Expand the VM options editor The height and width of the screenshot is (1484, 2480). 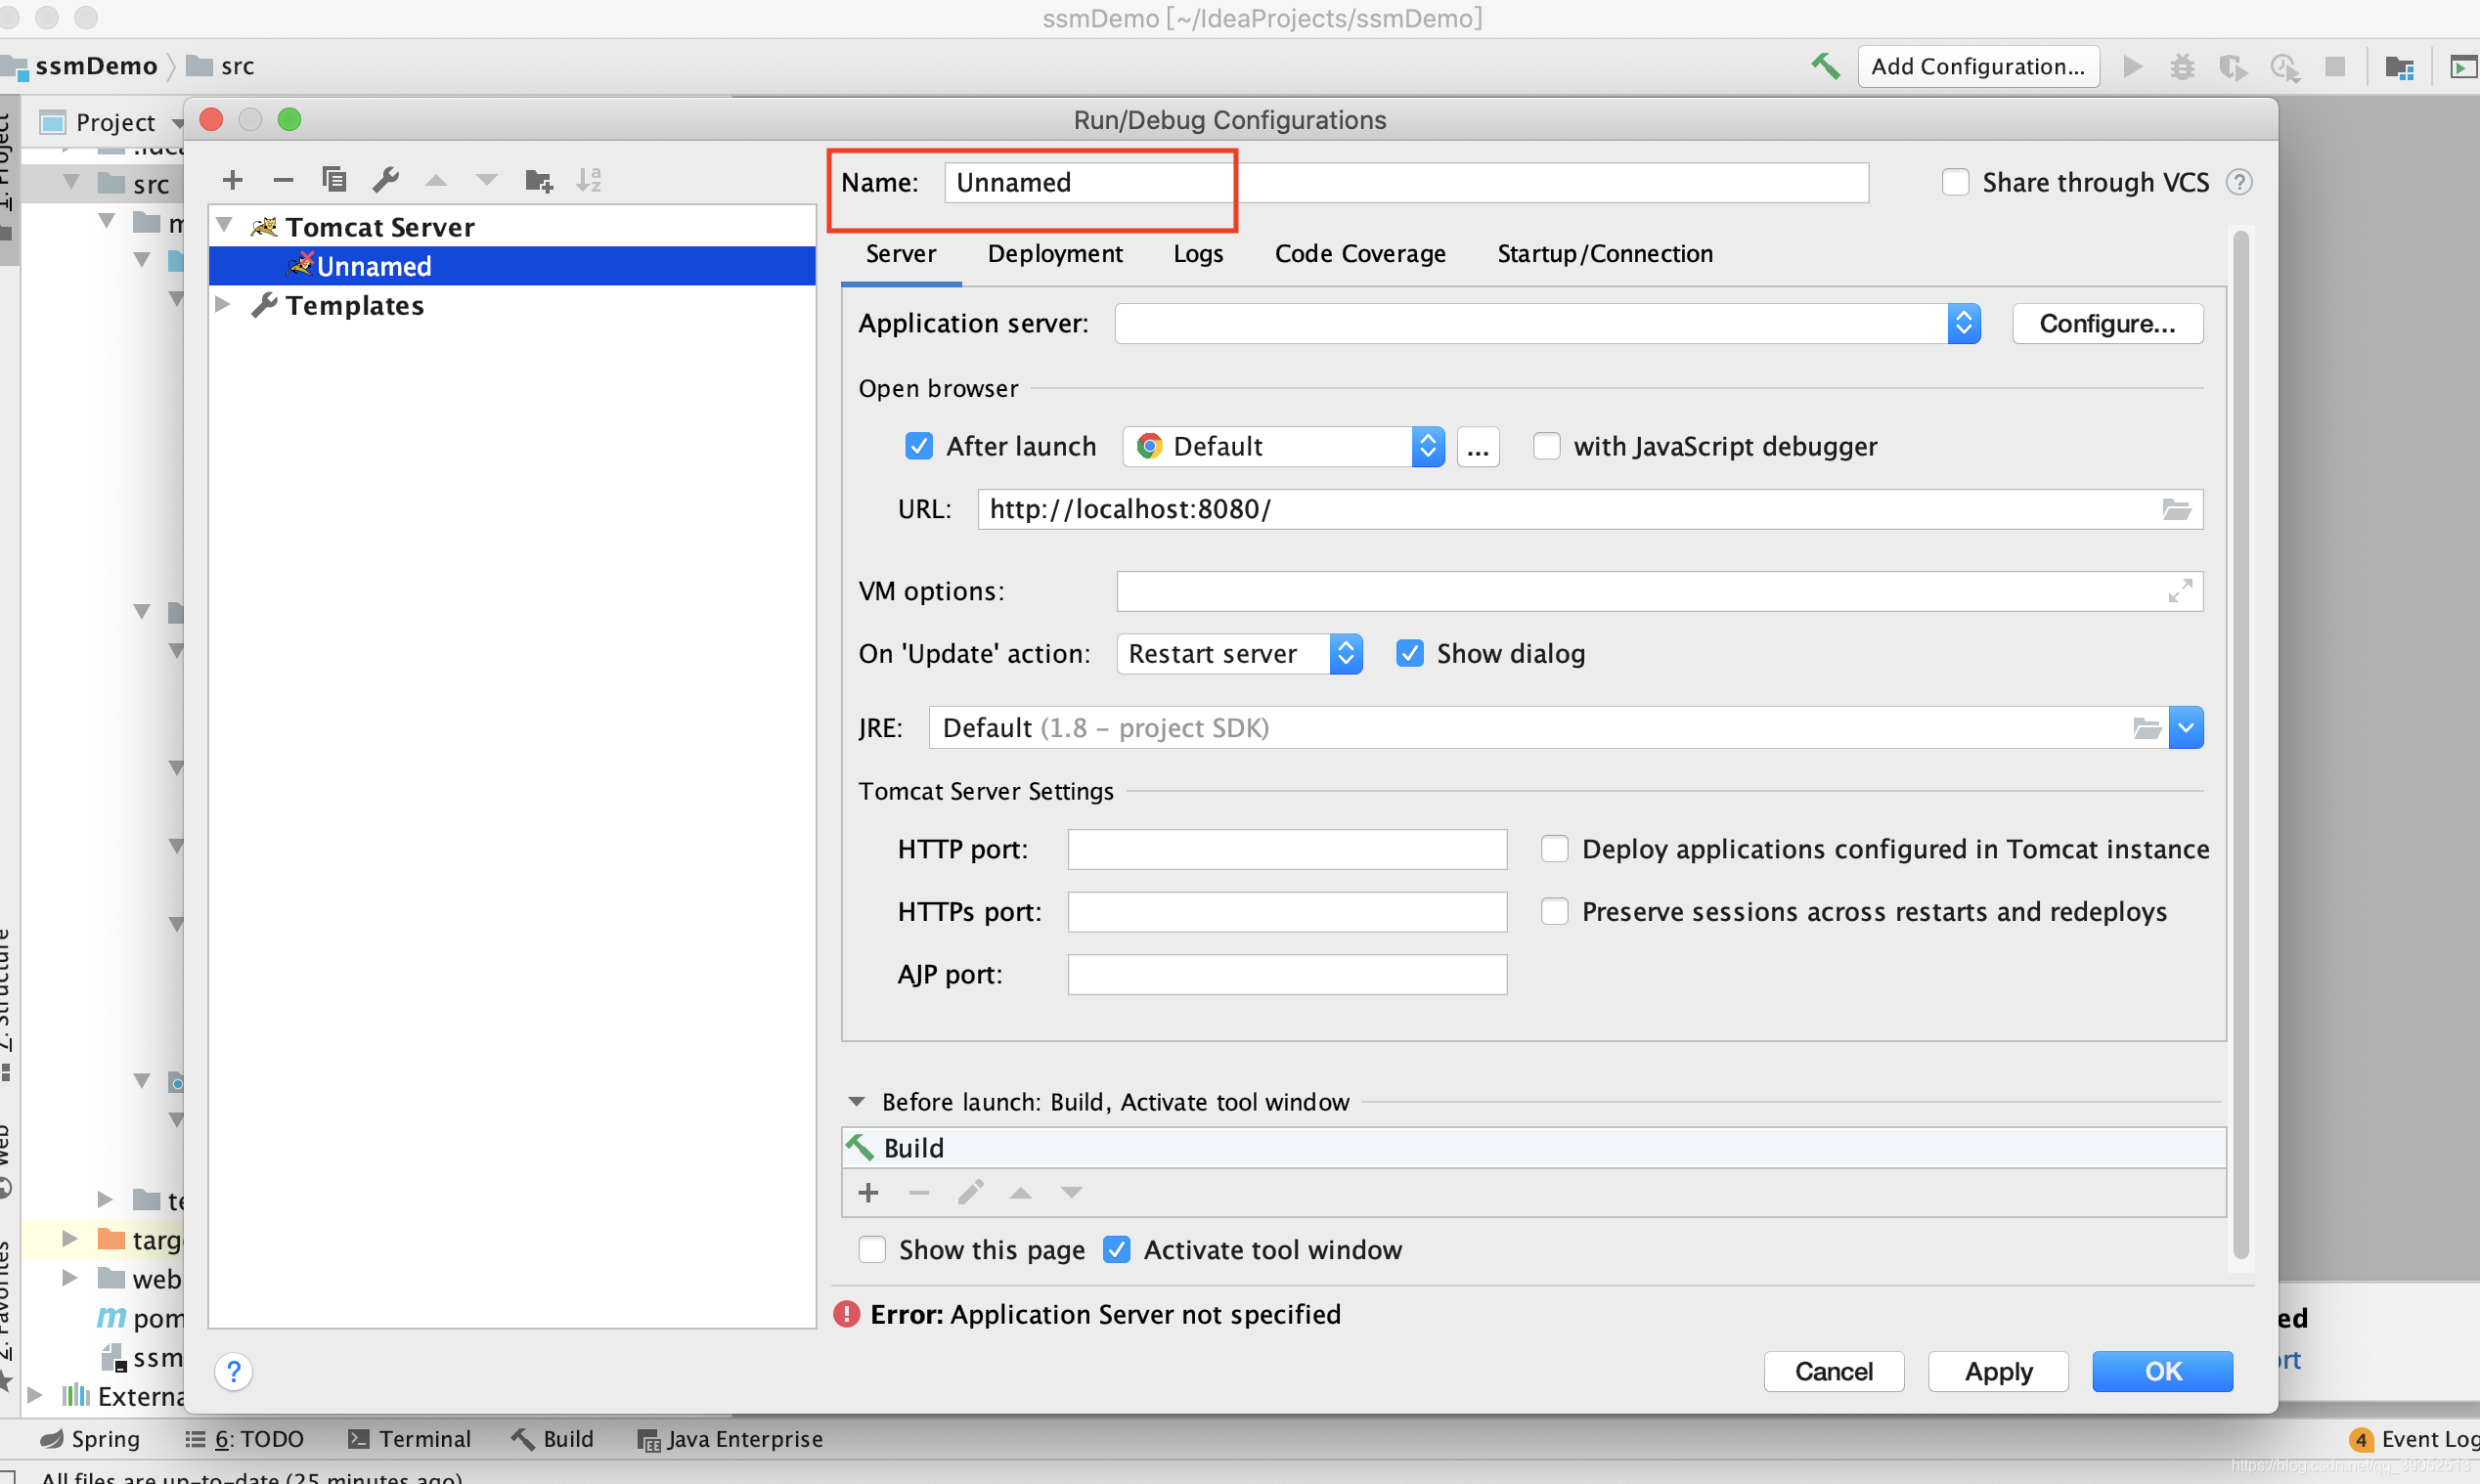click(x=2179, y=591)
